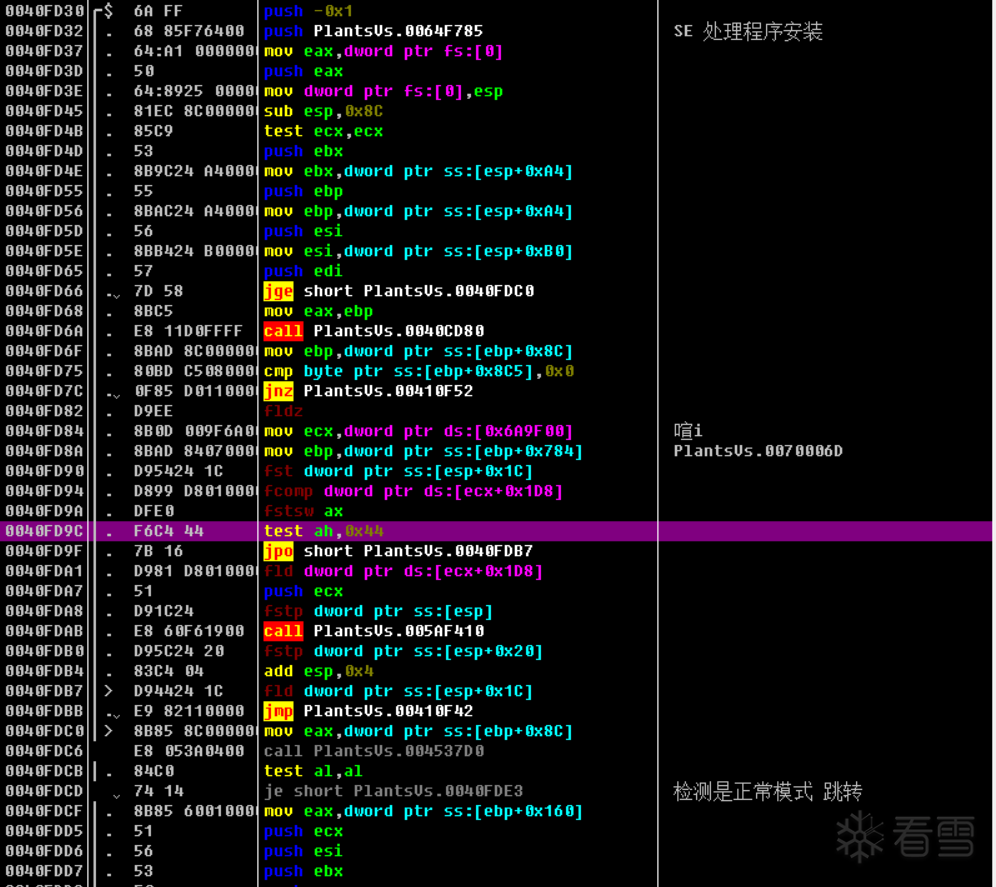Select jpo short PlantsVs.0040FDB7 instruction
996x887 pixels.
click(398, 552)
